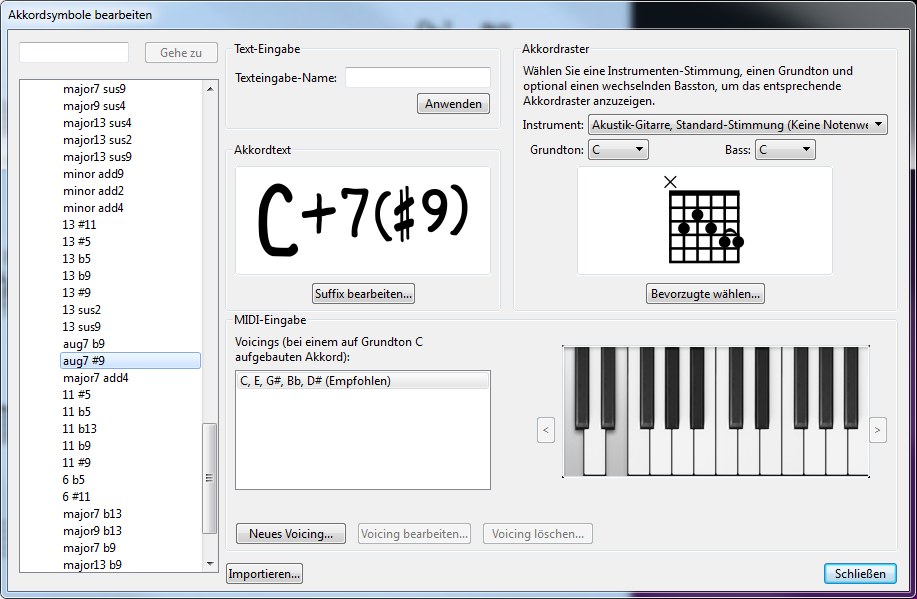Select '11 b9' in chord list
This screenshot has height=599, width=917.
77,445
